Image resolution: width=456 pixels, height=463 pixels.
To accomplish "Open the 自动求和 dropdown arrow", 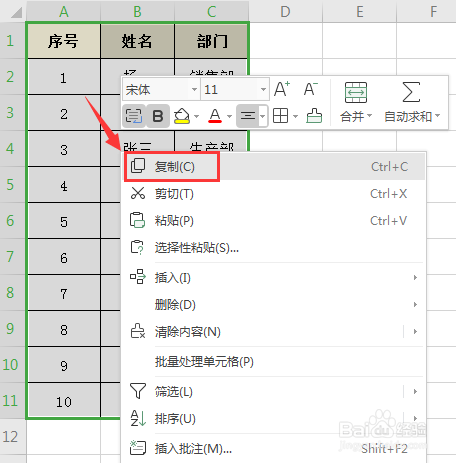I will (x=438, y=116).
